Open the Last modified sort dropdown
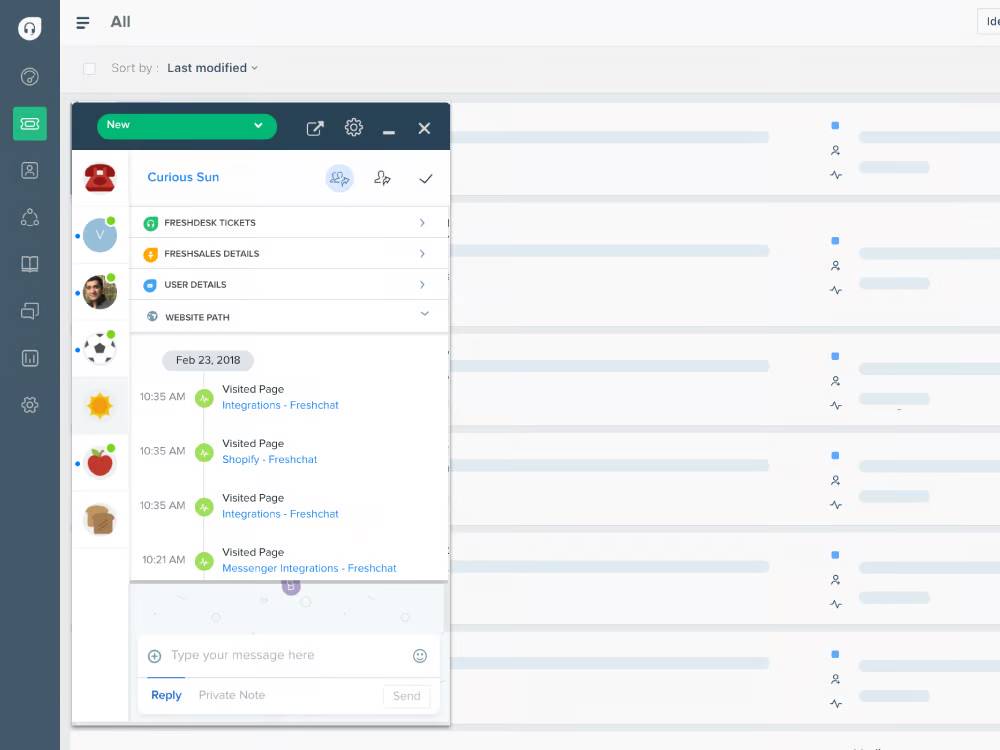The width and height of the screenshot is (1000, 750). tap(212, 68)
